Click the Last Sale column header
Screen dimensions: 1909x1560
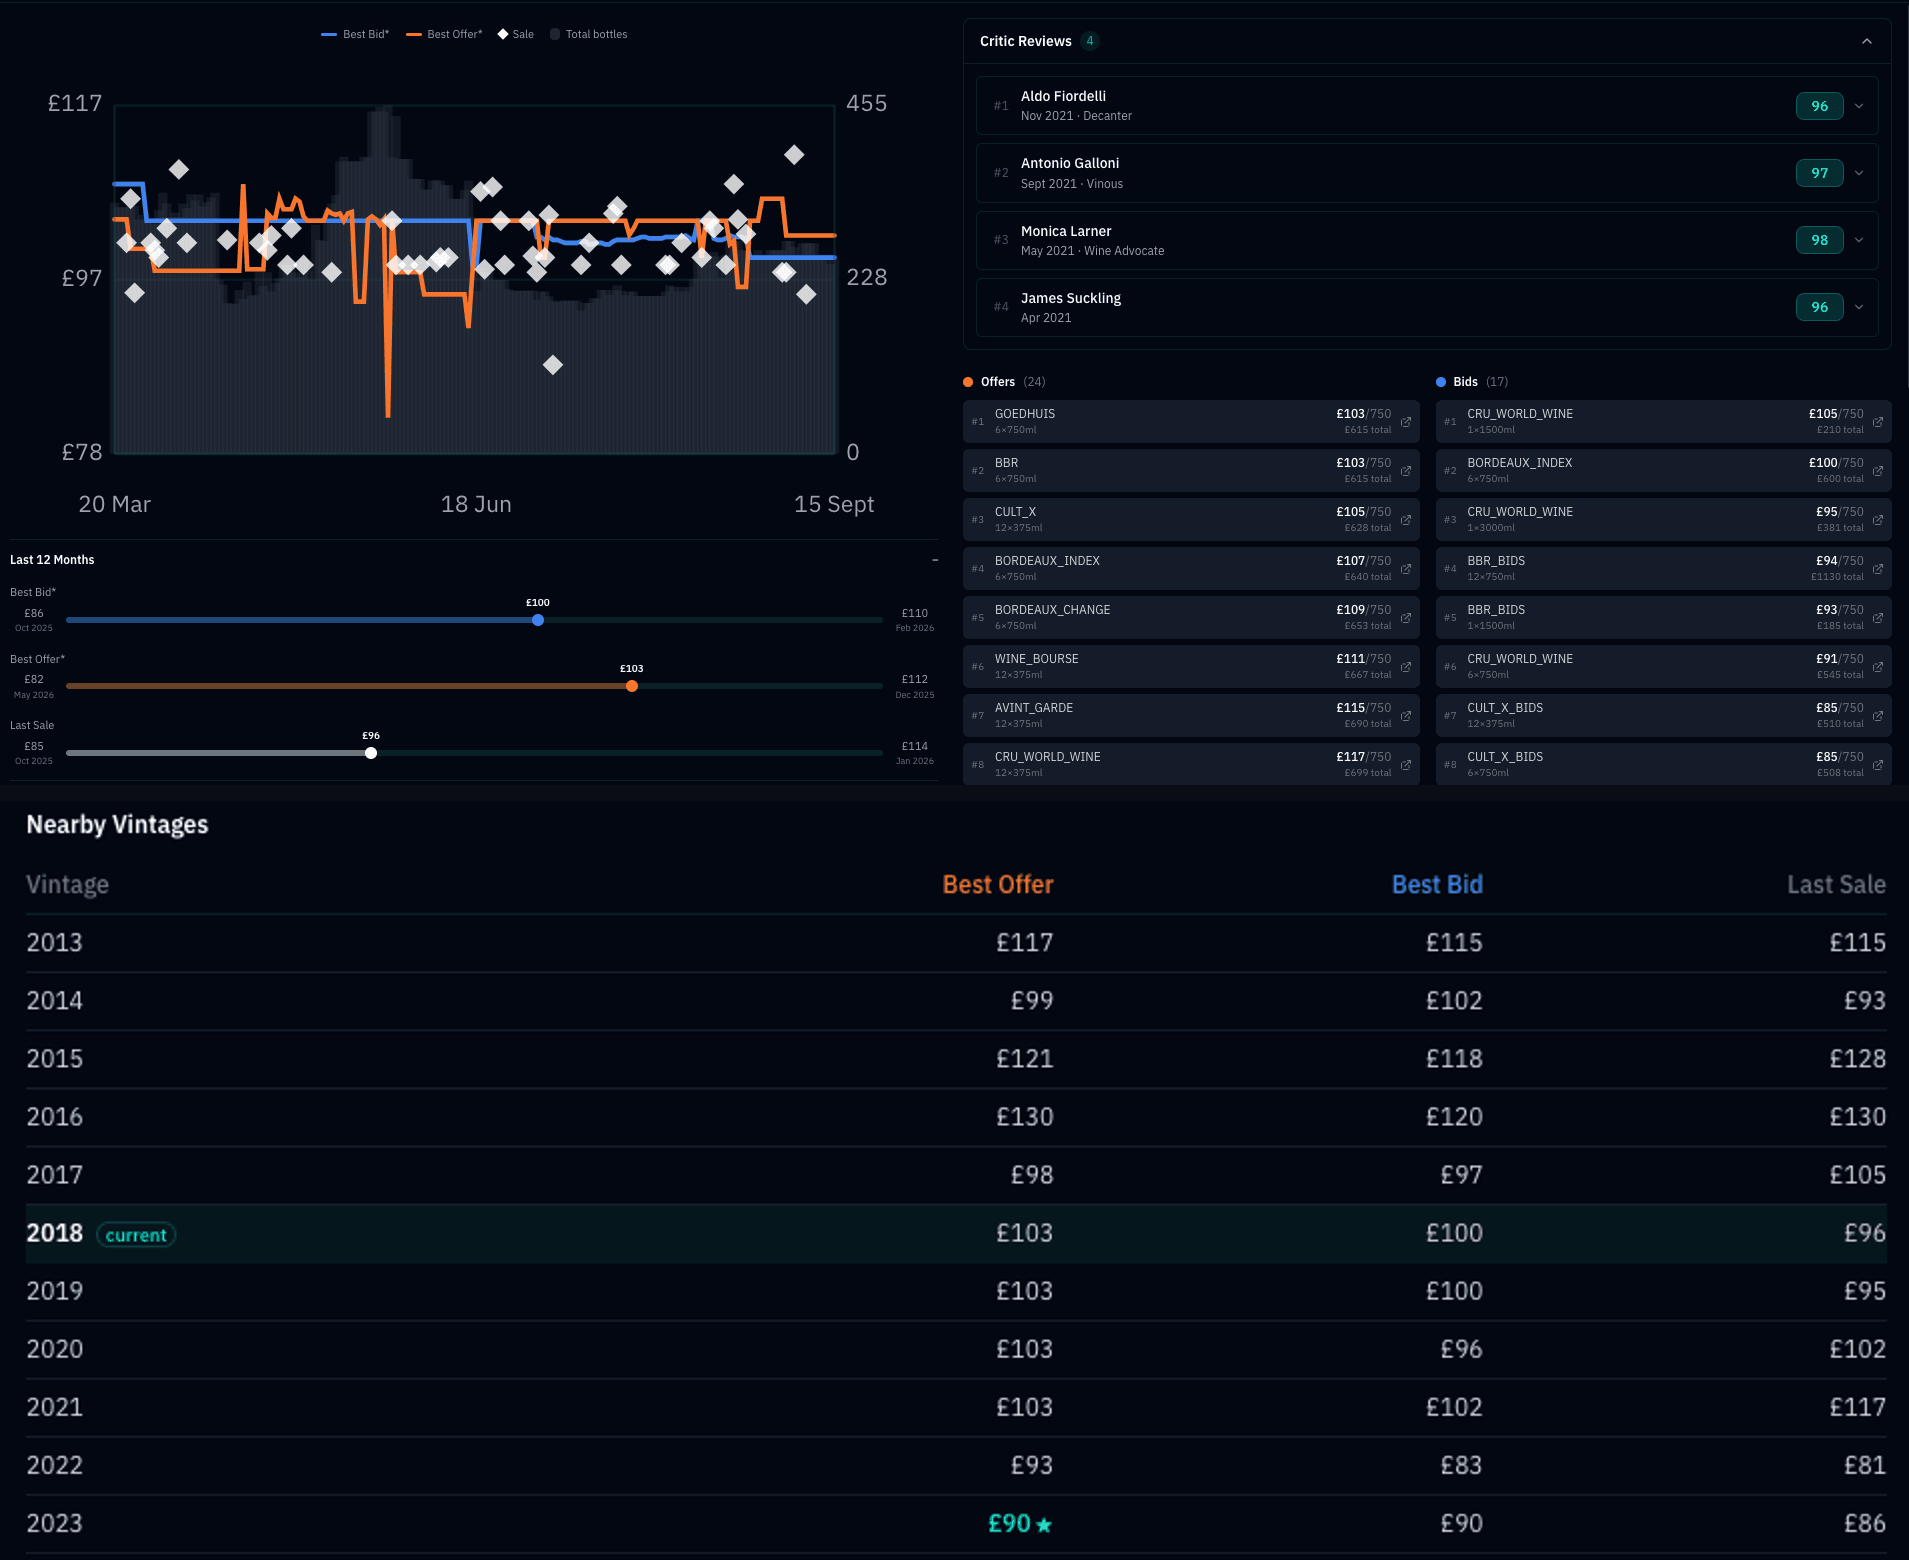[1836, 885]
